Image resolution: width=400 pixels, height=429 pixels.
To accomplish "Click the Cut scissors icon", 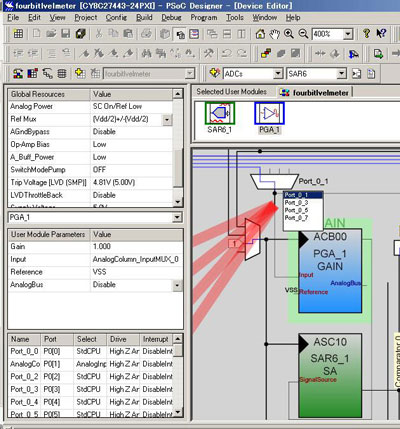I will coord(99,34).
